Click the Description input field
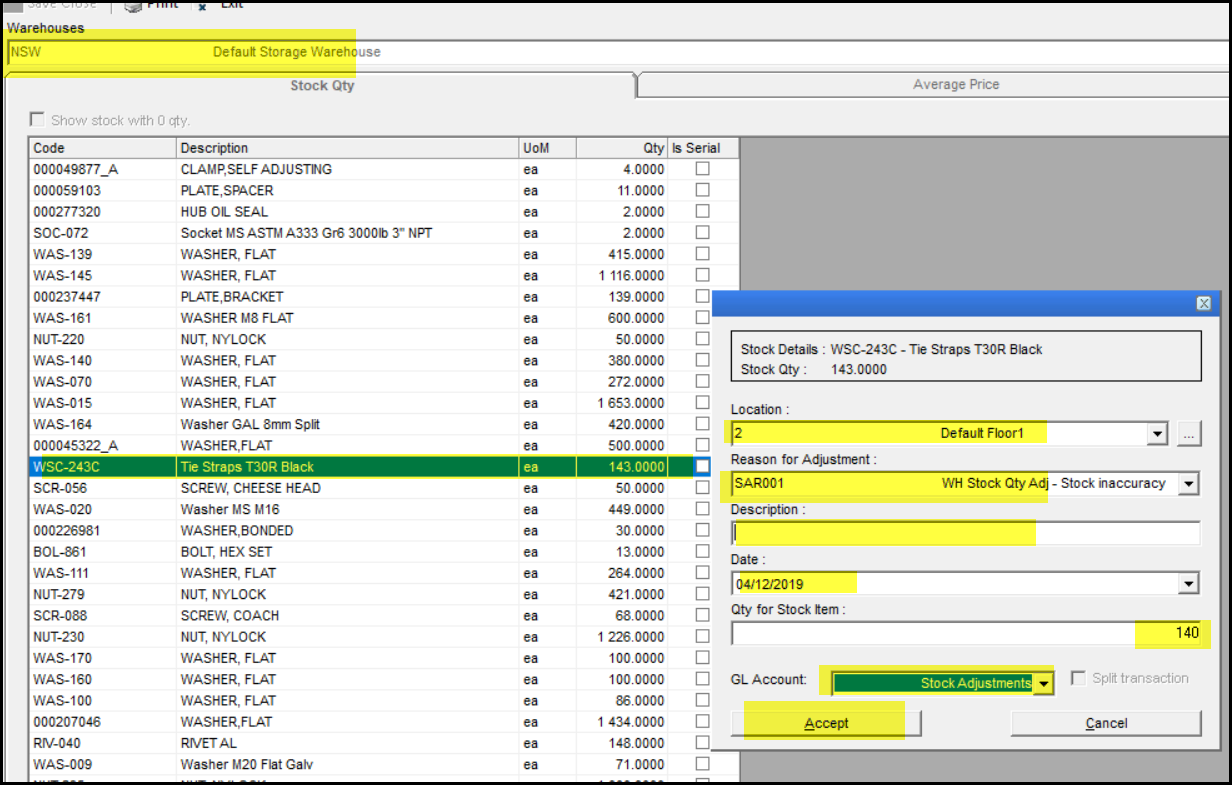 click(x=965, y=534)
